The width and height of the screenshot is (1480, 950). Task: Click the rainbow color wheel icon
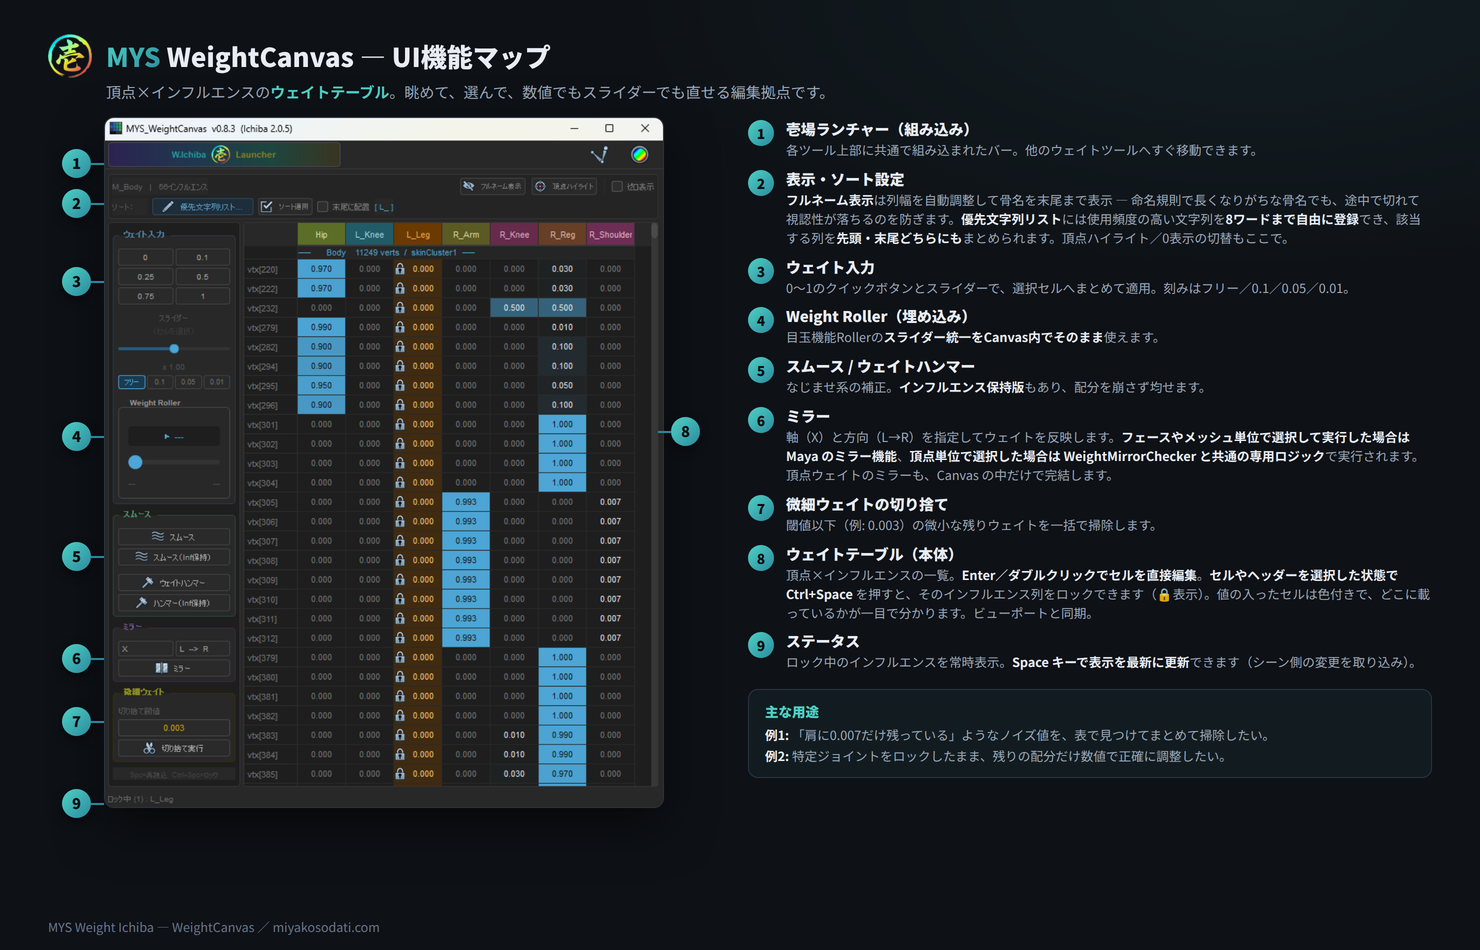point(639,154)
